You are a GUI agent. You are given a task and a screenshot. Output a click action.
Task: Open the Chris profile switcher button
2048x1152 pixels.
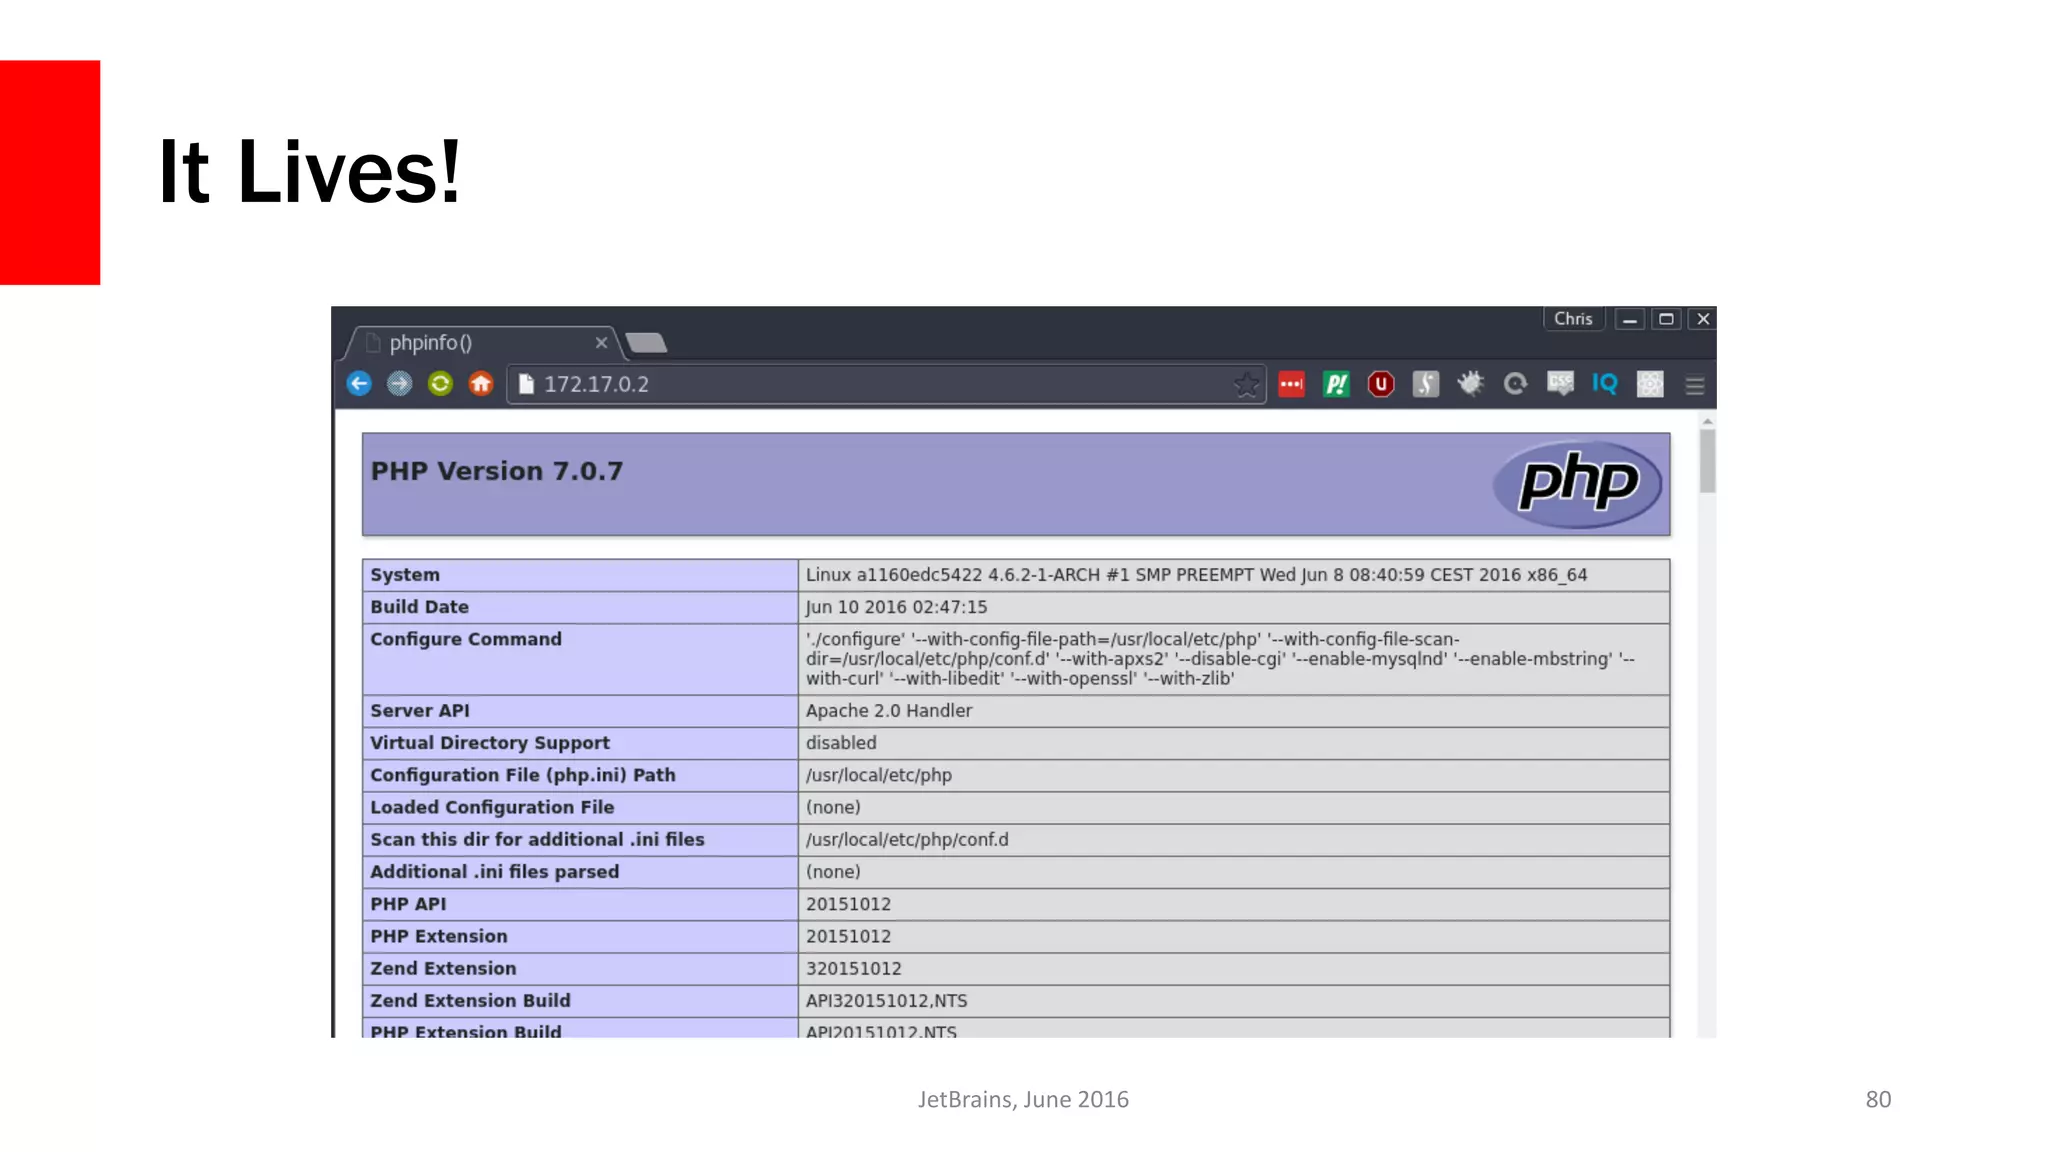(x=1573, y=319)
